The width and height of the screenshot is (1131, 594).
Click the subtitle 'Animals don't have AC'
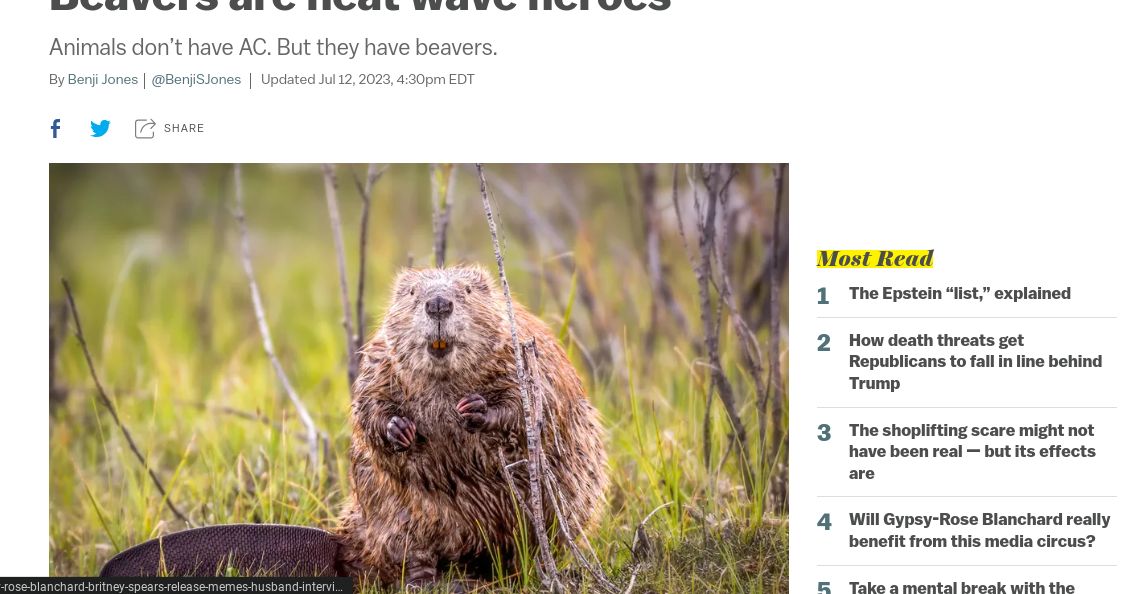coord(273,48)
